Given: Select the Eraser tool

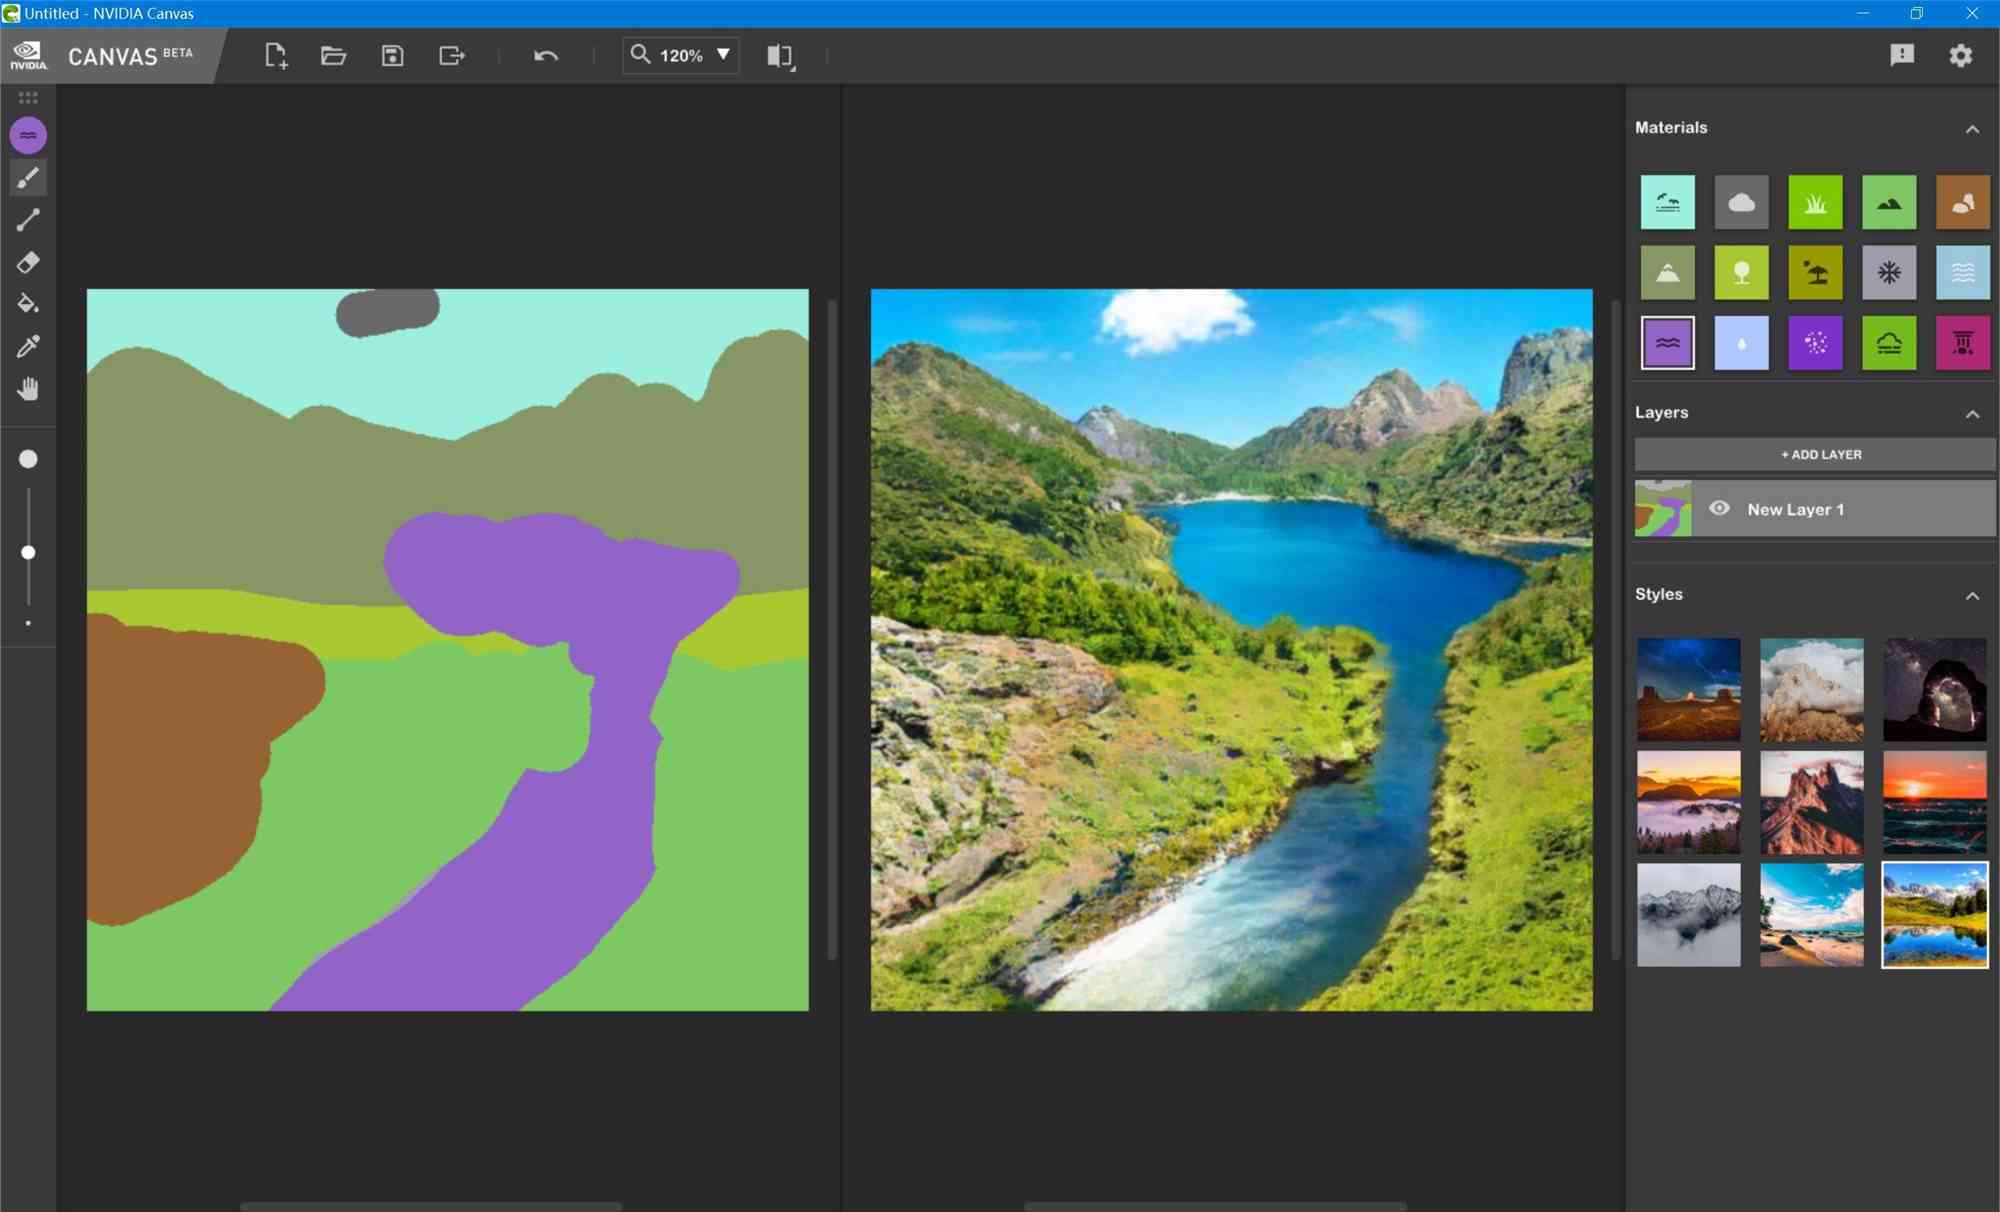Looking at the screenshot, I should tap(29, 263).
